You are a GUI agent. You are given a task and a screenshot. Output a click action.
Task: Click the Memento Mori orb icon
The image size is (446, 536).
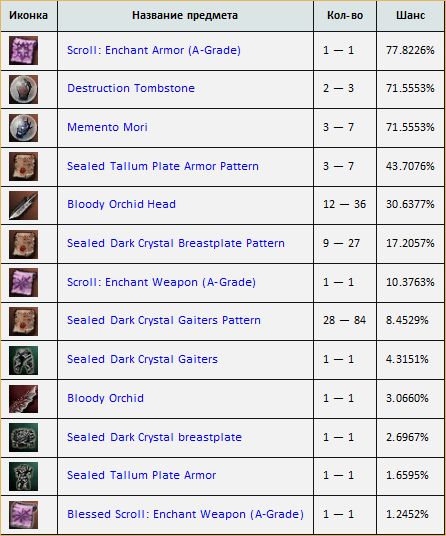(x=23, y=128)
